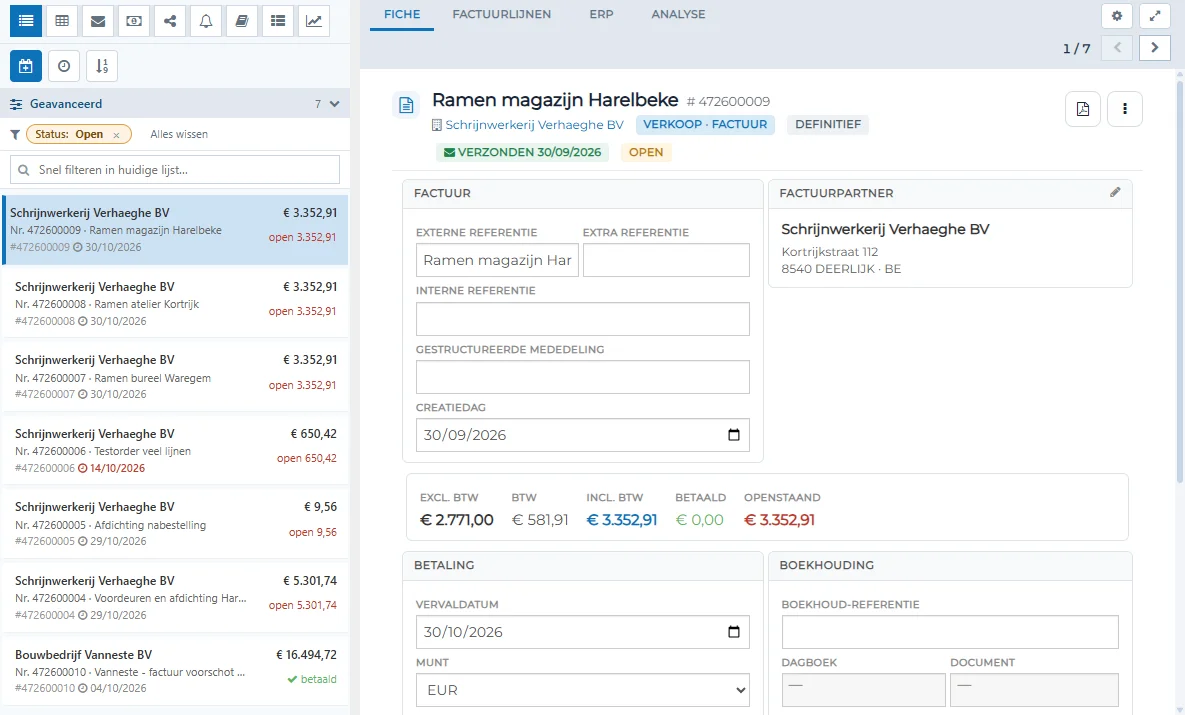Open the Creatiedag calendar picker

tap(733, 435)
